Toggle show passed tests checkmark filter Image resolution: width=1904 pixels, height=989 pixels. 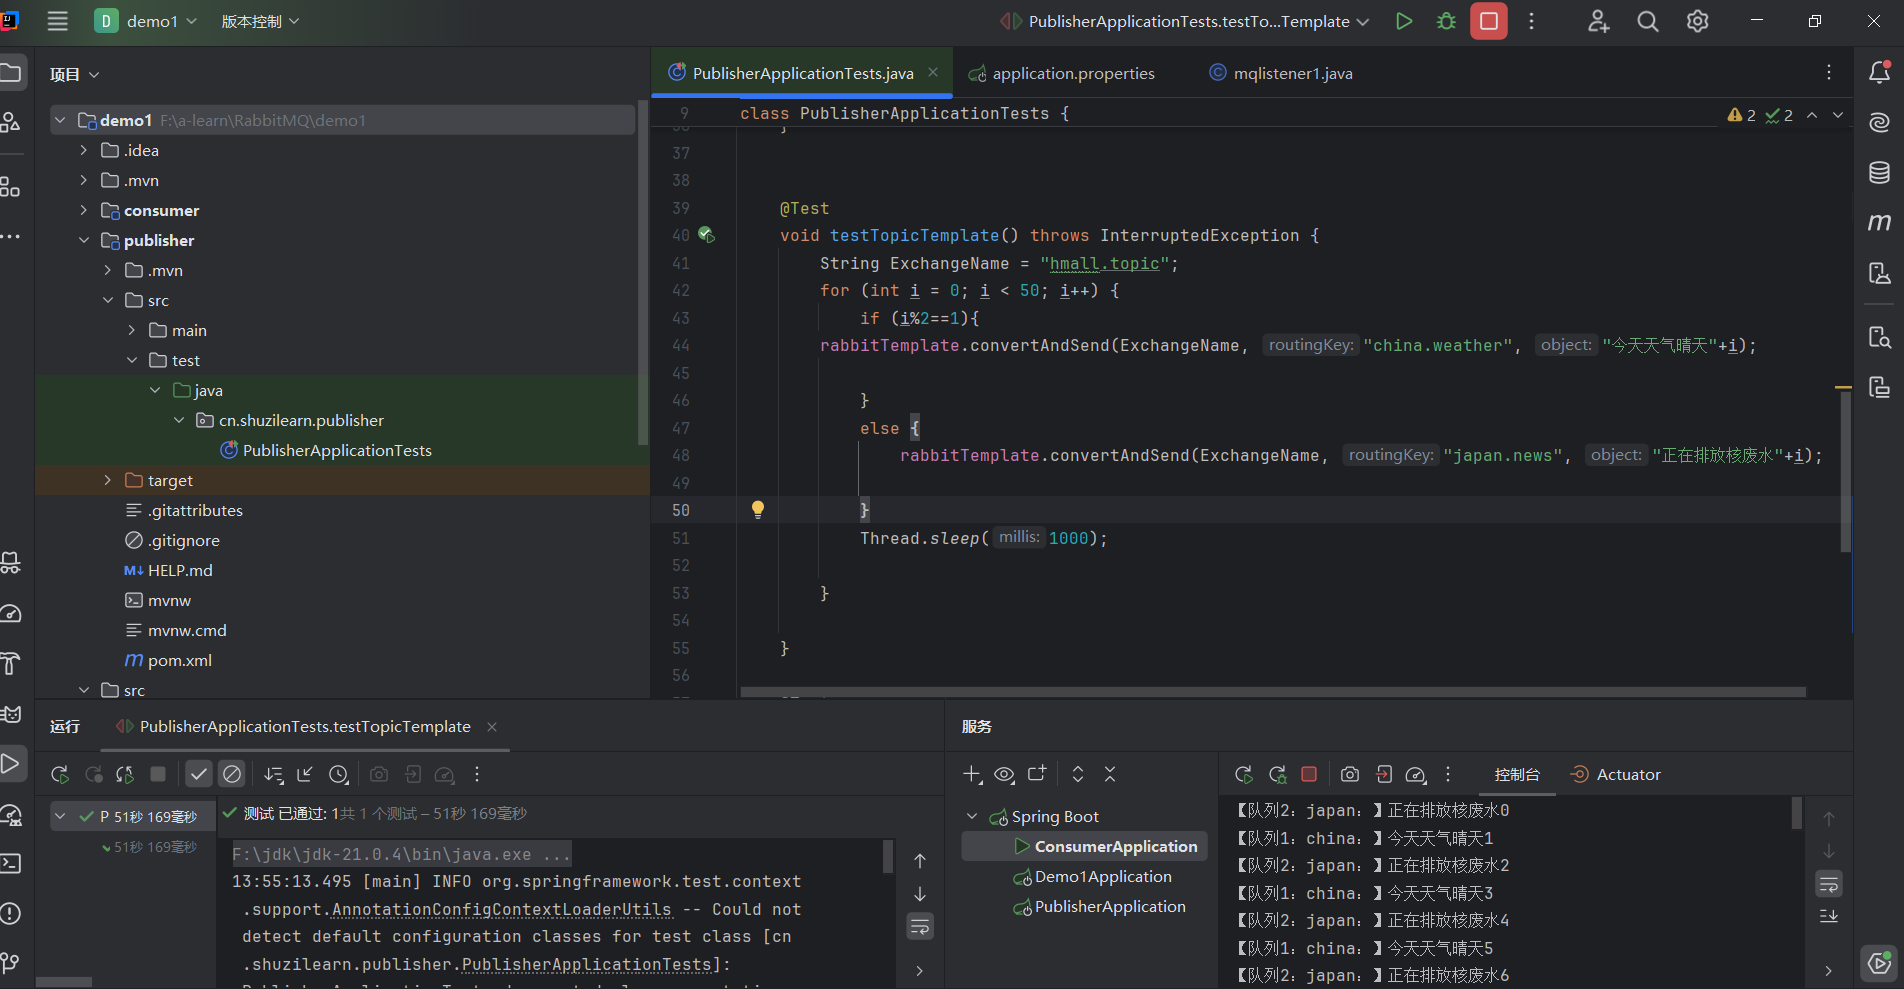pyautogui.click(x=199, y=774)
